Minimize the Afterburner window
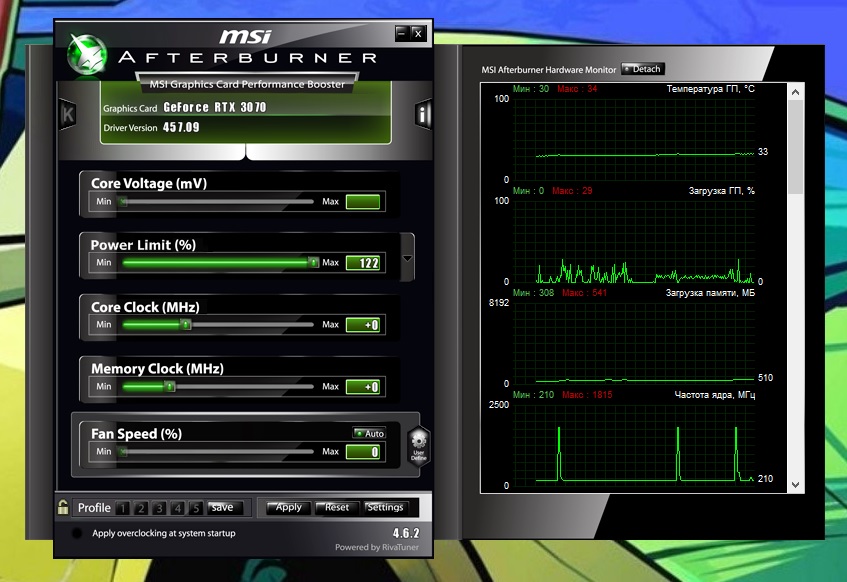 (x=401, y=34)
